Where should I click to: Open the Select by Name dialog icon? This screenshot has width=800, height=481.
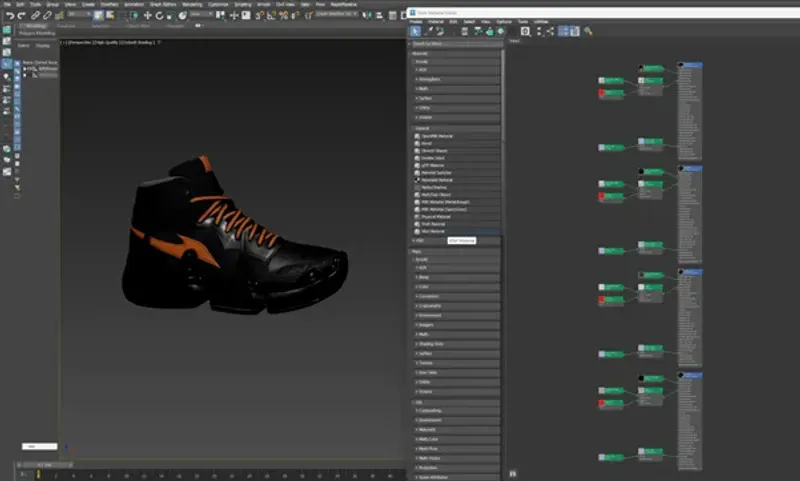(110, 16)
